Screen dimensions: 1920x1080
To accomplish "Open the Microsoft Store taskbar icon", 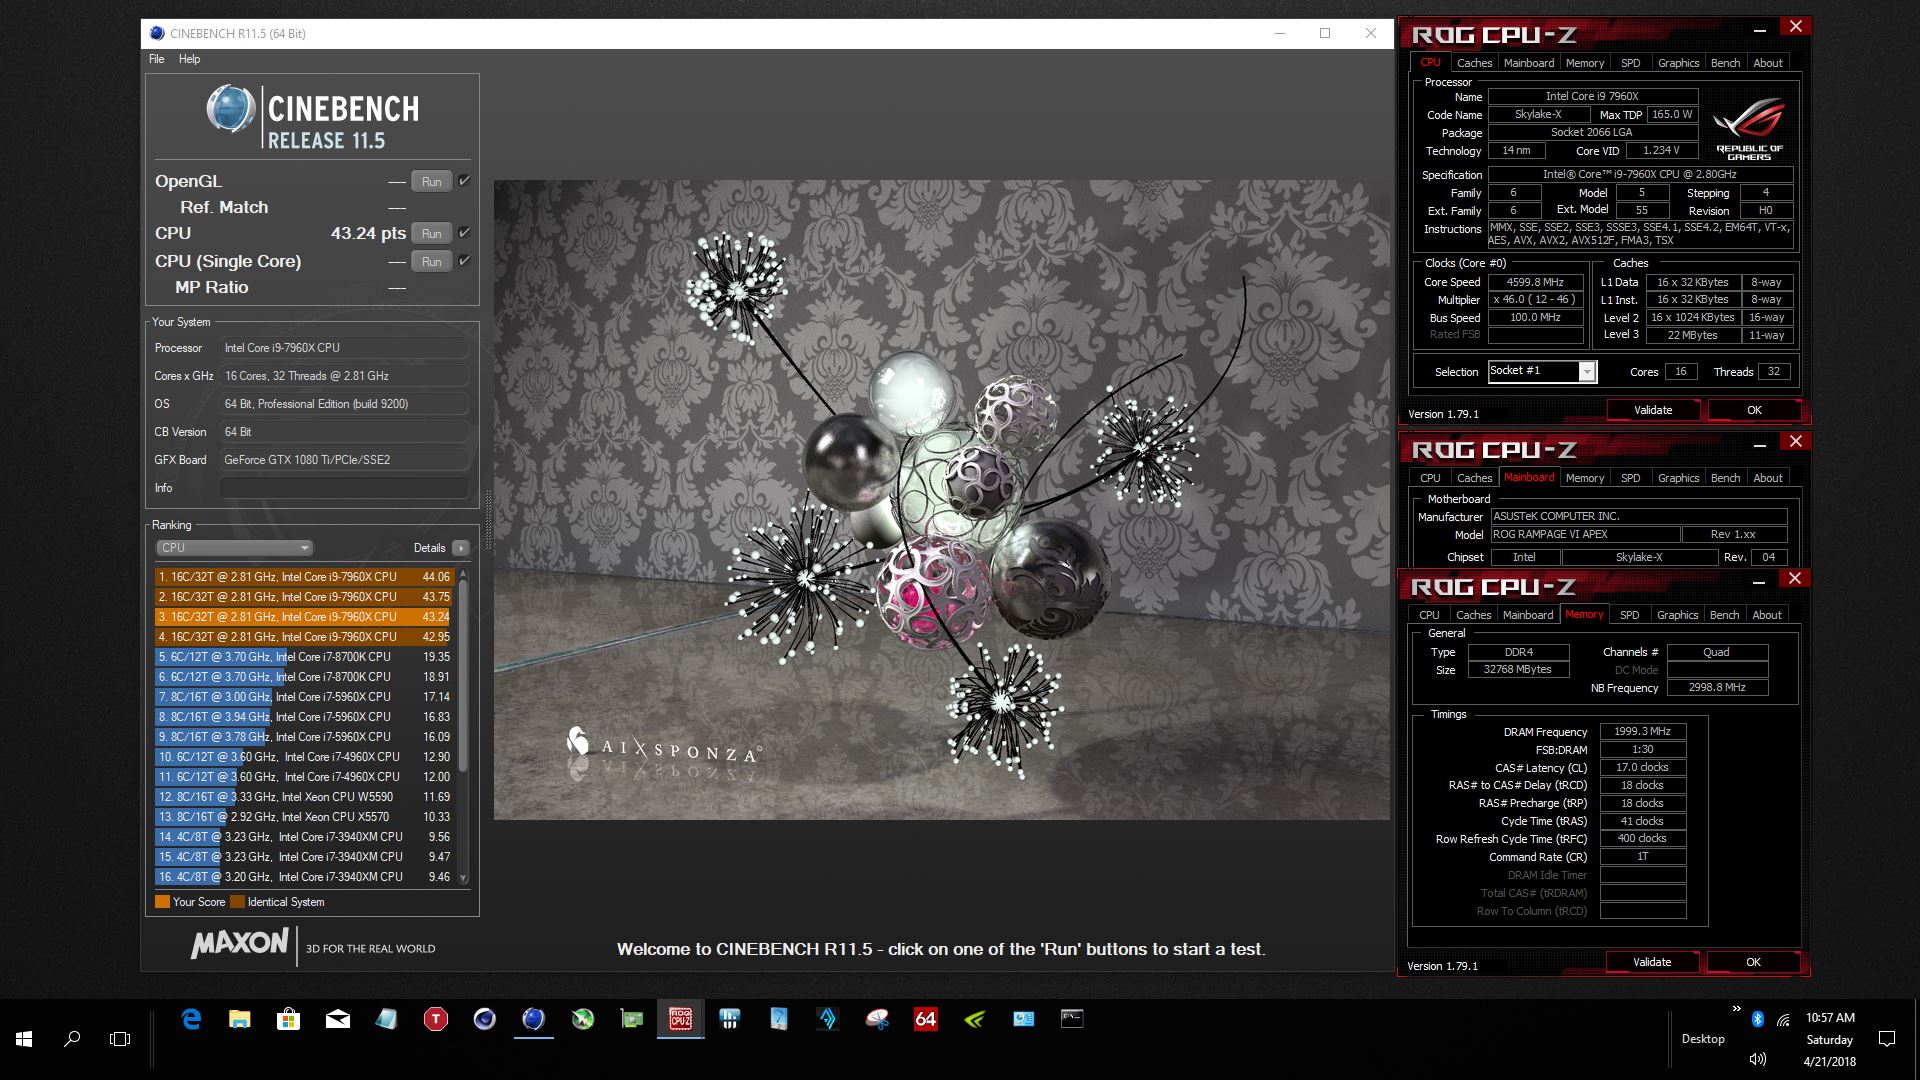I will pos(289,1019).
